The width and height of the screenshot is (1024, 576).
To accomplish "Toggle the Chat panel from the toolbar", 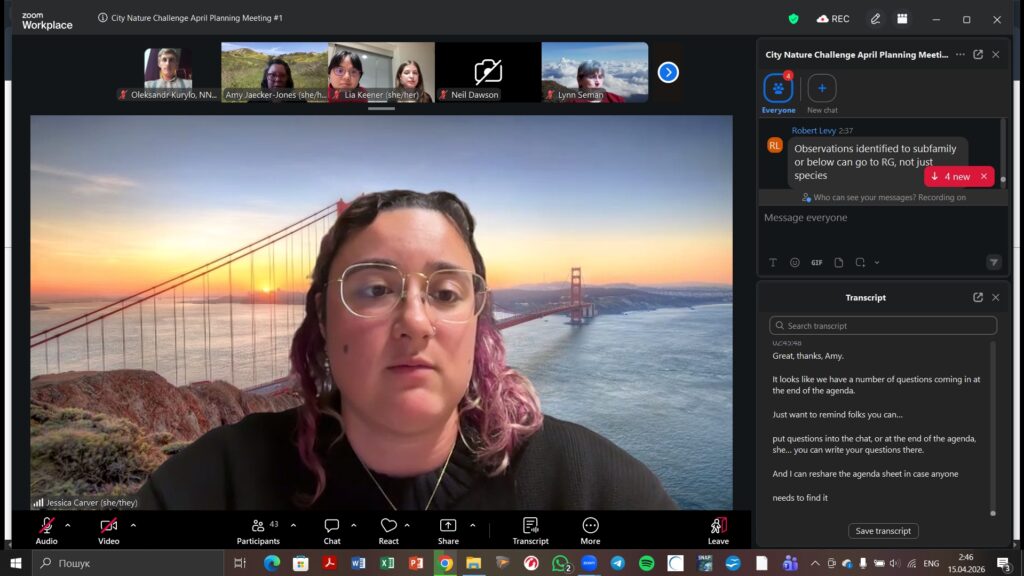I will pyautogui.click(x=332, y=526).
